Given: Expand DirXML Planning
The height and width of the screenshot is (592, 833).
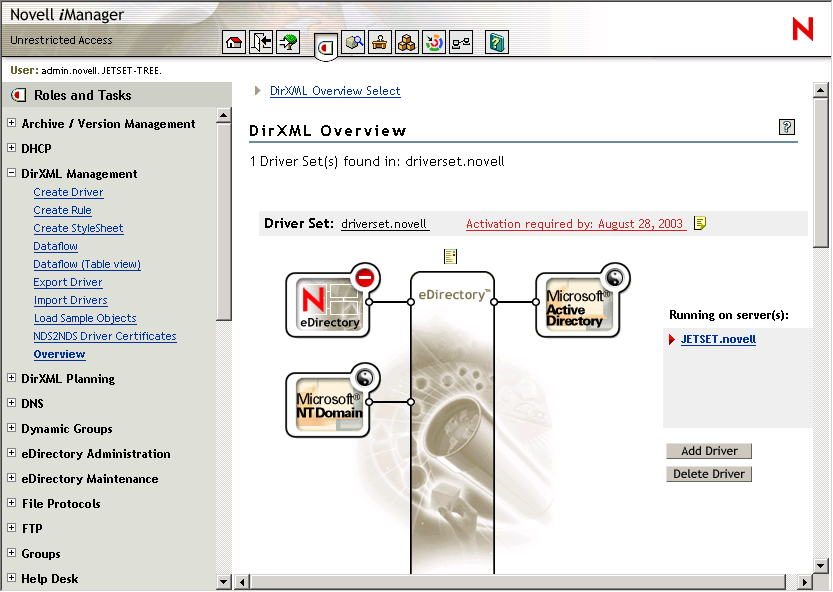Looking at the screenshot, I should [x=11, y=378].
